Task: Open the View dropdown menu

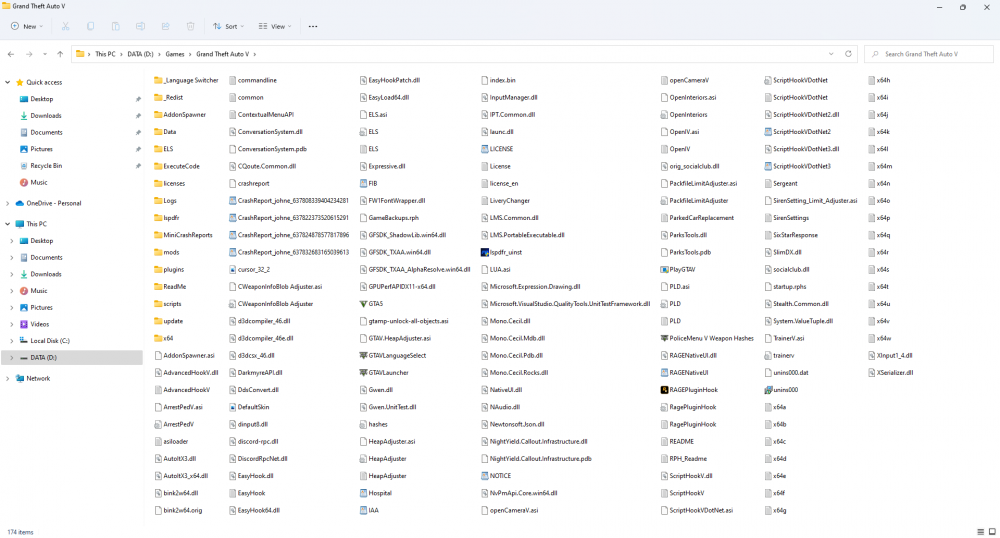Action: point(275,26)
